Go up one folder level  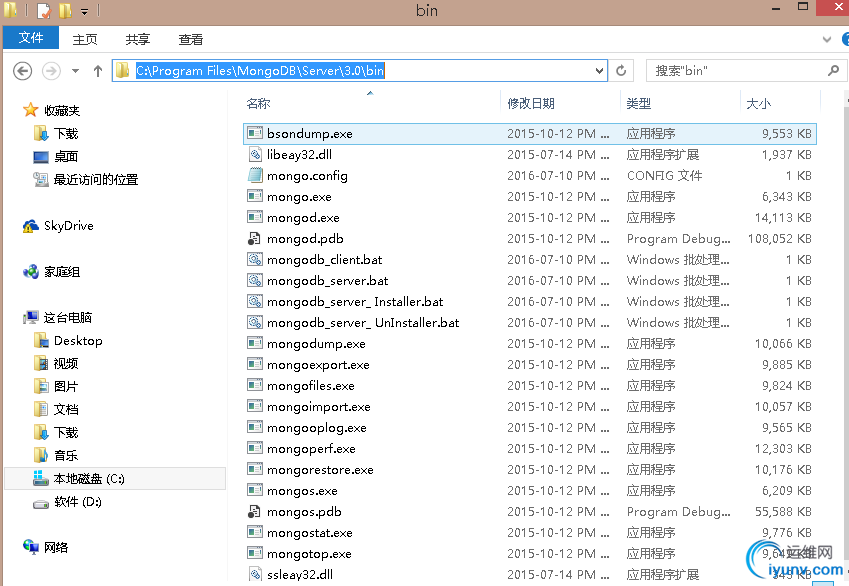pos(97,71)
